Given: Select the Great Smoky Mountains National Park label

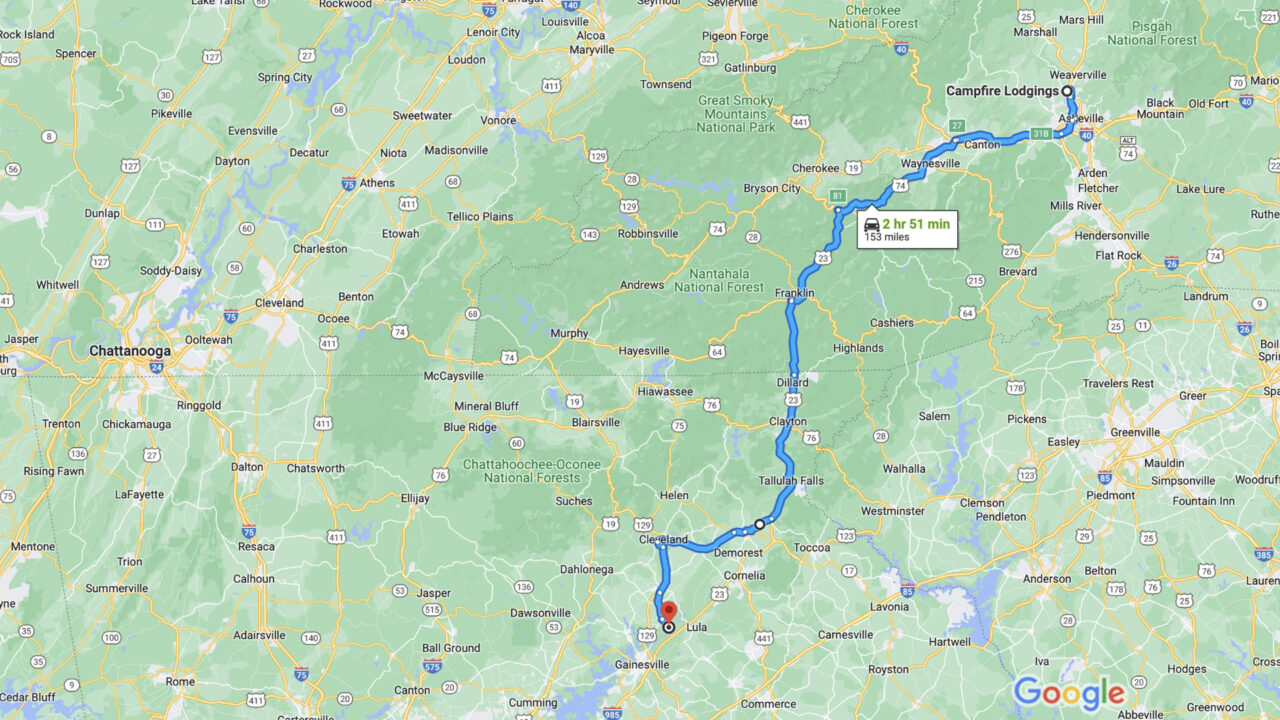Looking at the screenshot, I should click(x=736, y=114).
